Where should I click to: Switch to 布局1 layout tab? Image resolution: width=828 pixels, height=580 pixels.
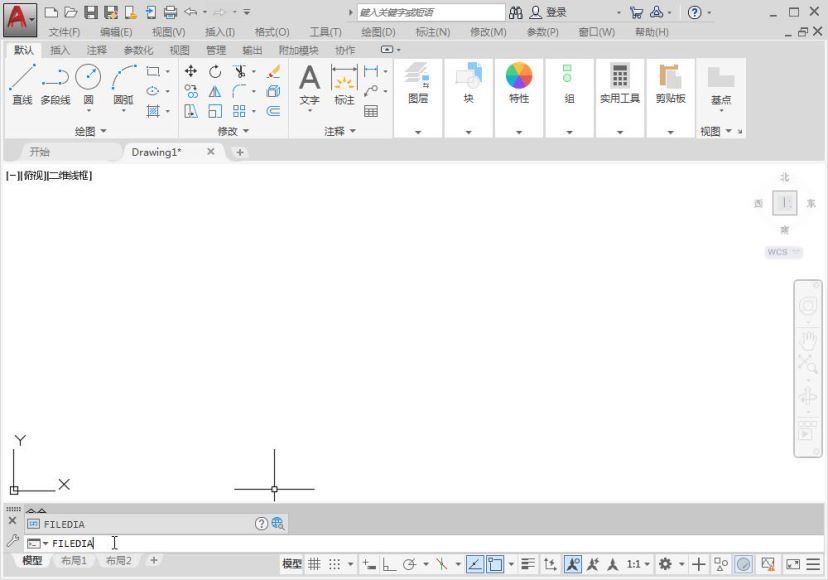point(73,560)
